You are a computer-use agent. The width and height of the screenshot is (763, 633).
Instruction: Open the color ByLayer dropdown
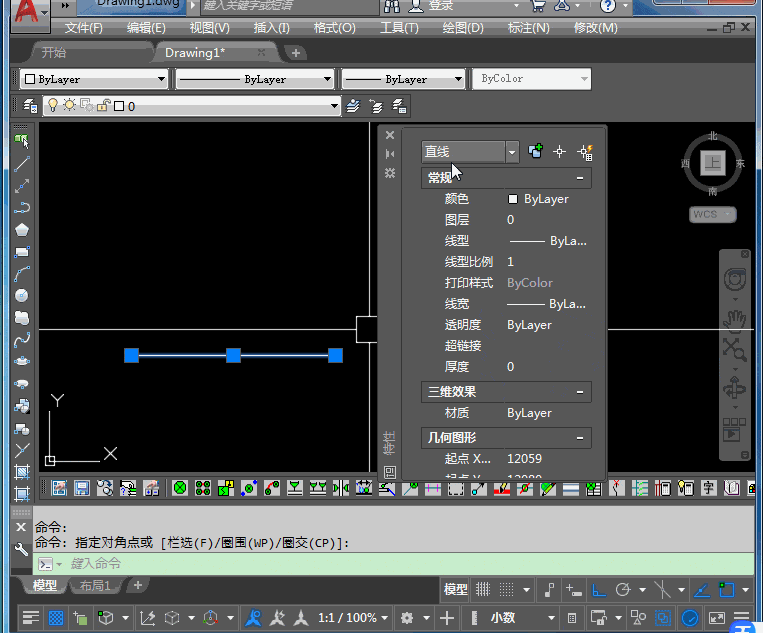click(94, 79)
